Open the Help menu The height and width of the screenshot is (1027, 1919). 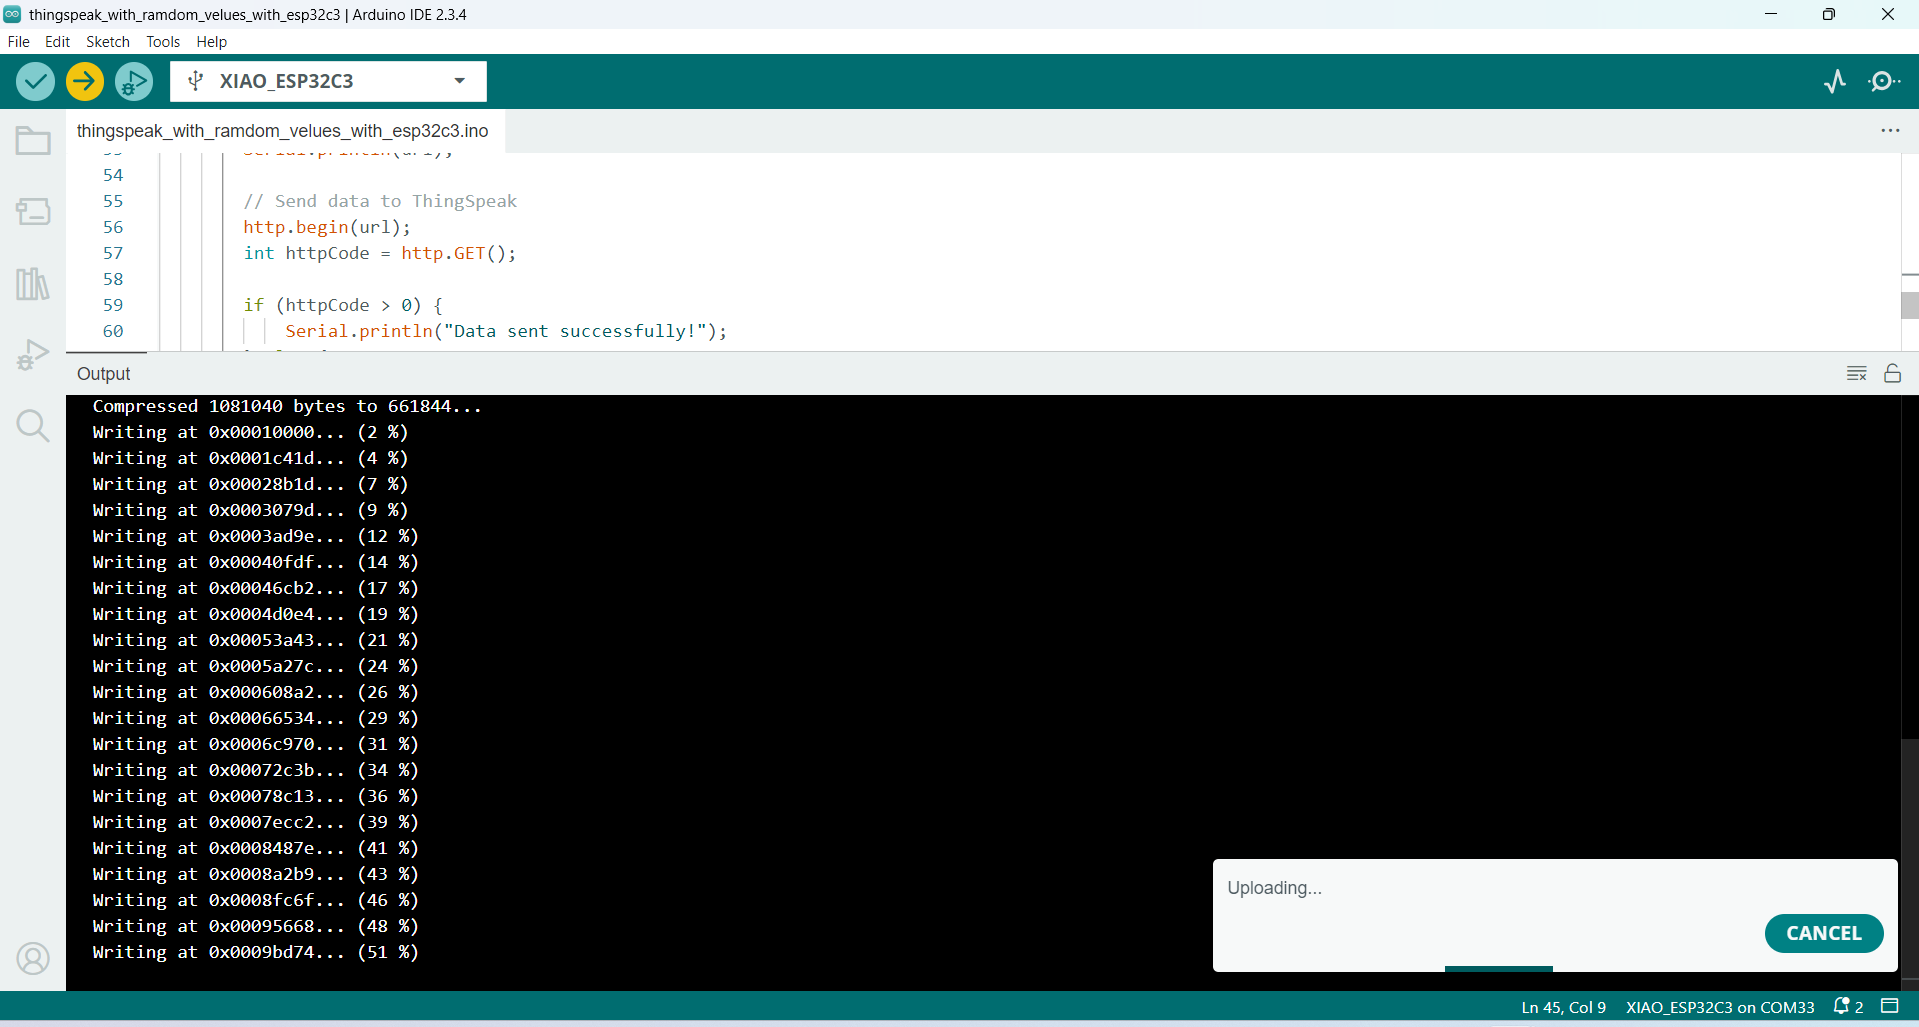[211, 42]
